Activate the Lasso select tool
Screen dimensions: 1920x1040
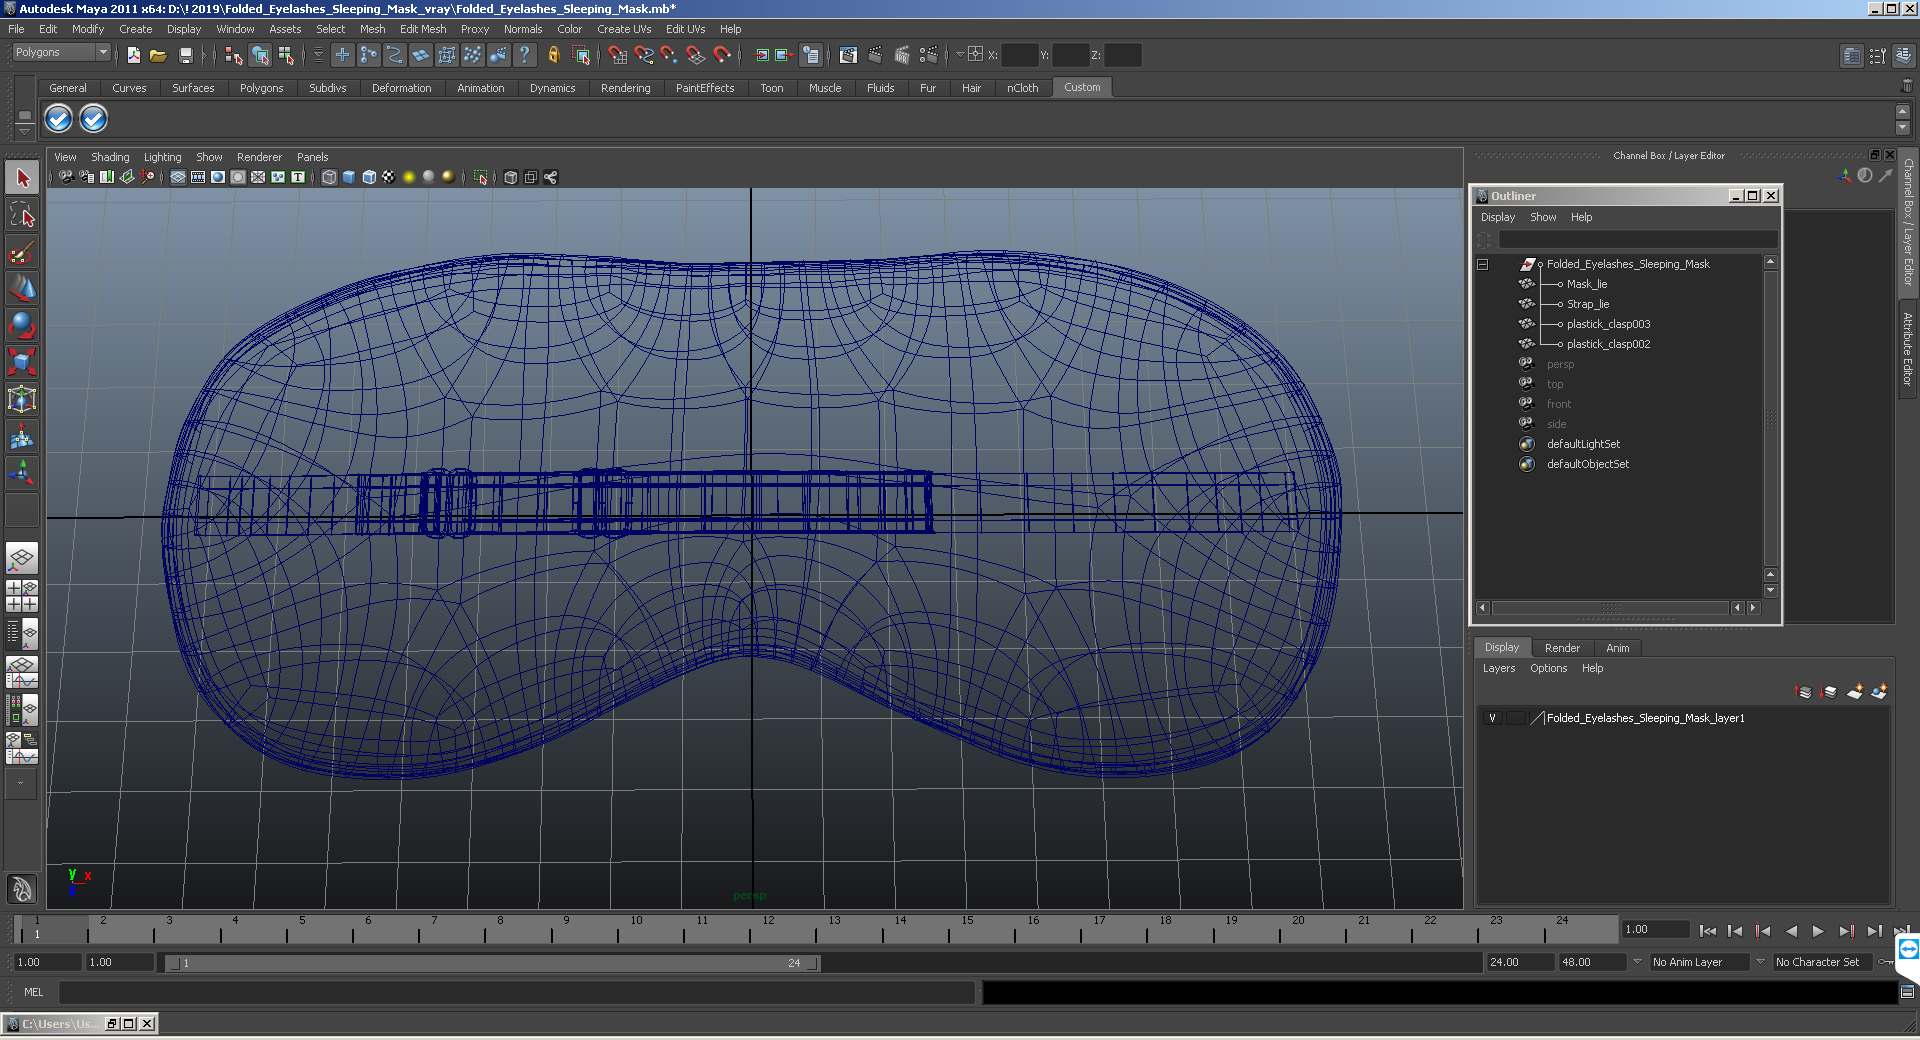pyautogui.click(x=22, y=215)
